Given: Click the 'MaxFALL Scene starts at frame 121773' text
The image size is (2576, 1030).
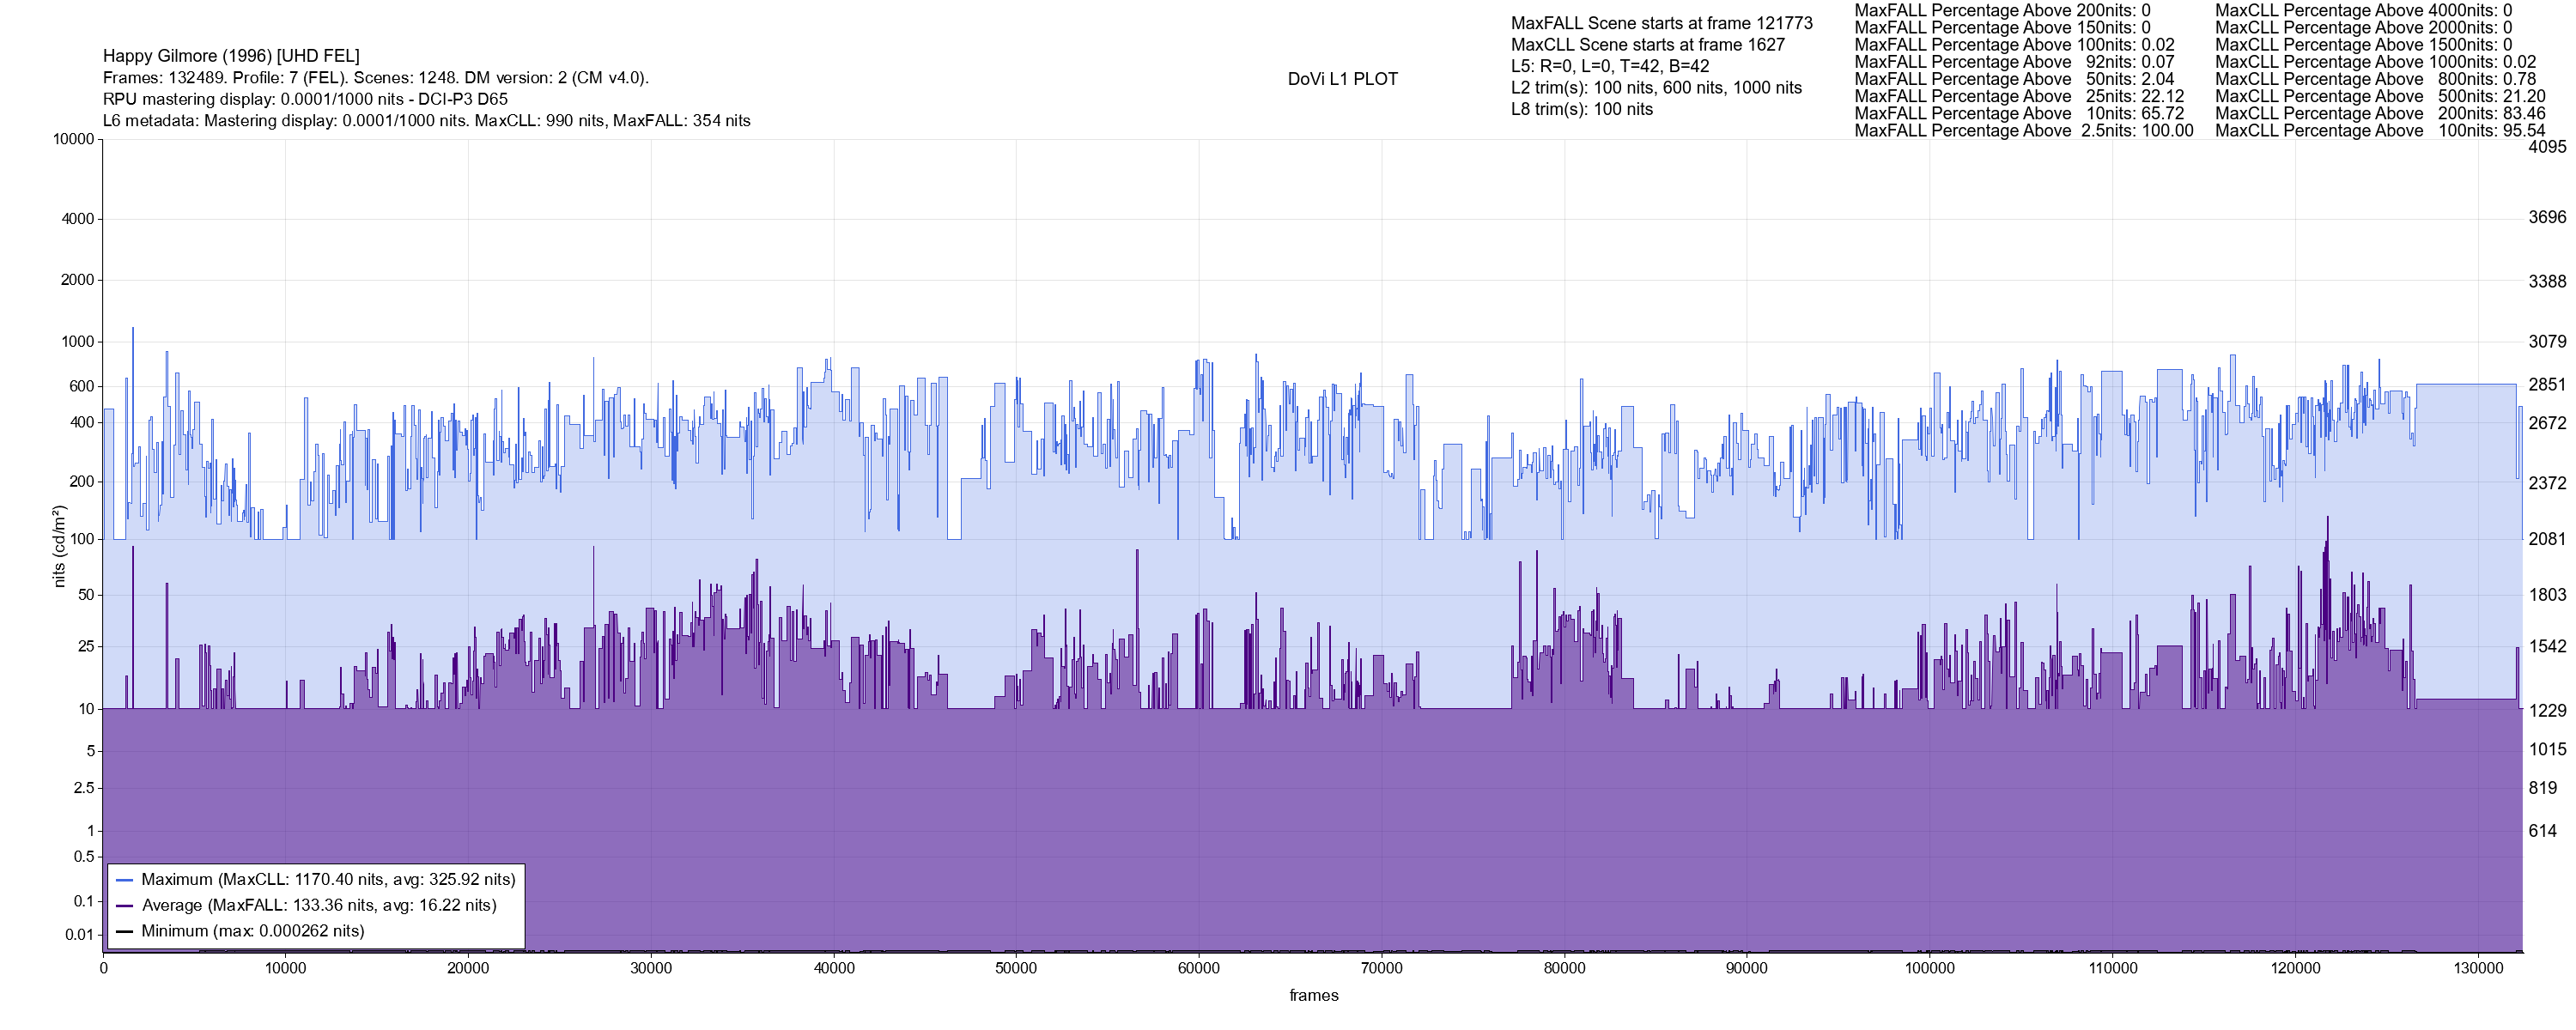Looking at the screenshot, I should (x=1661, y=23).
